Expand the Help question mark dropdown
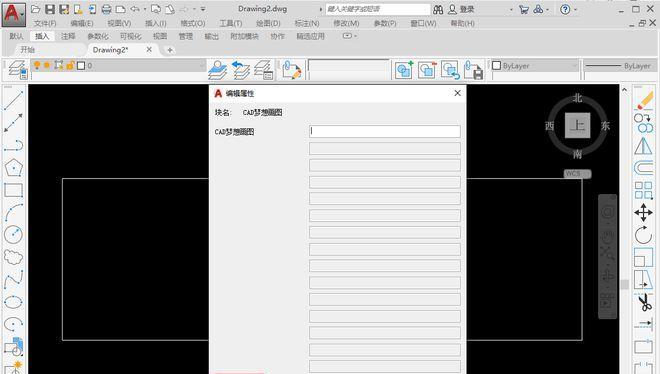 575,9
